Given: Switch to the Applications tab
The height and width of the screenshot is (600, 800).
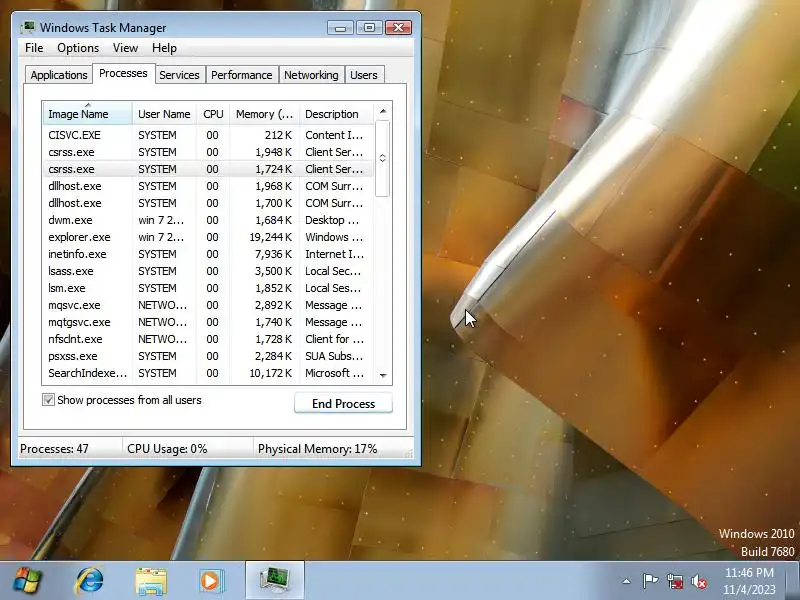Looking at the screenshot, I should tap(59, 75).
